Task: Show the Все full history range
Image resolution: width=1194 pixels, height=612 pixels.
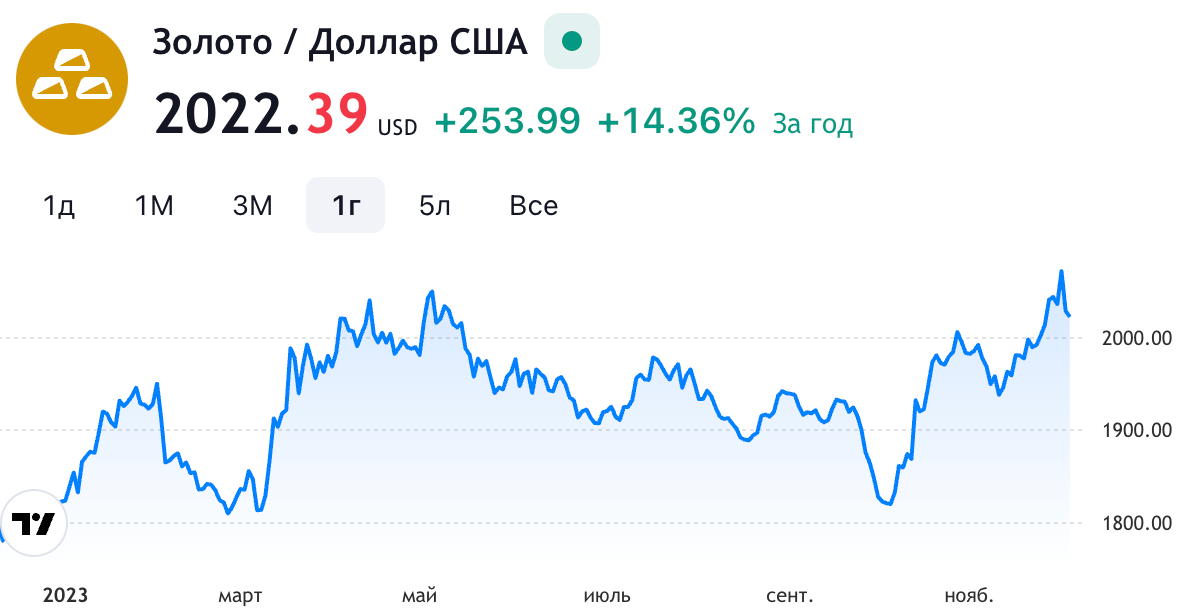Action: point(533,205)
